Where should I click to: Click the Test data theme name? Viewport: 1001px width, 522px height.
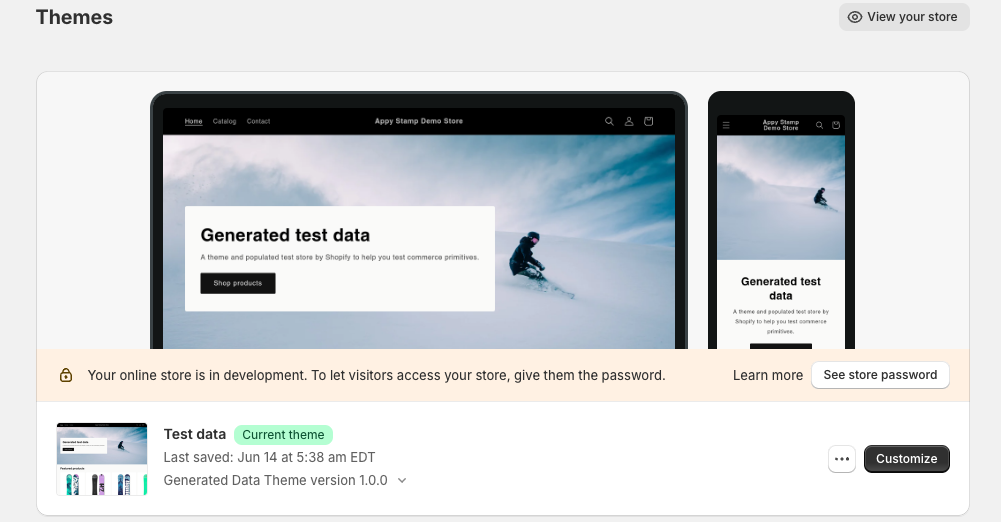[195, 435]
